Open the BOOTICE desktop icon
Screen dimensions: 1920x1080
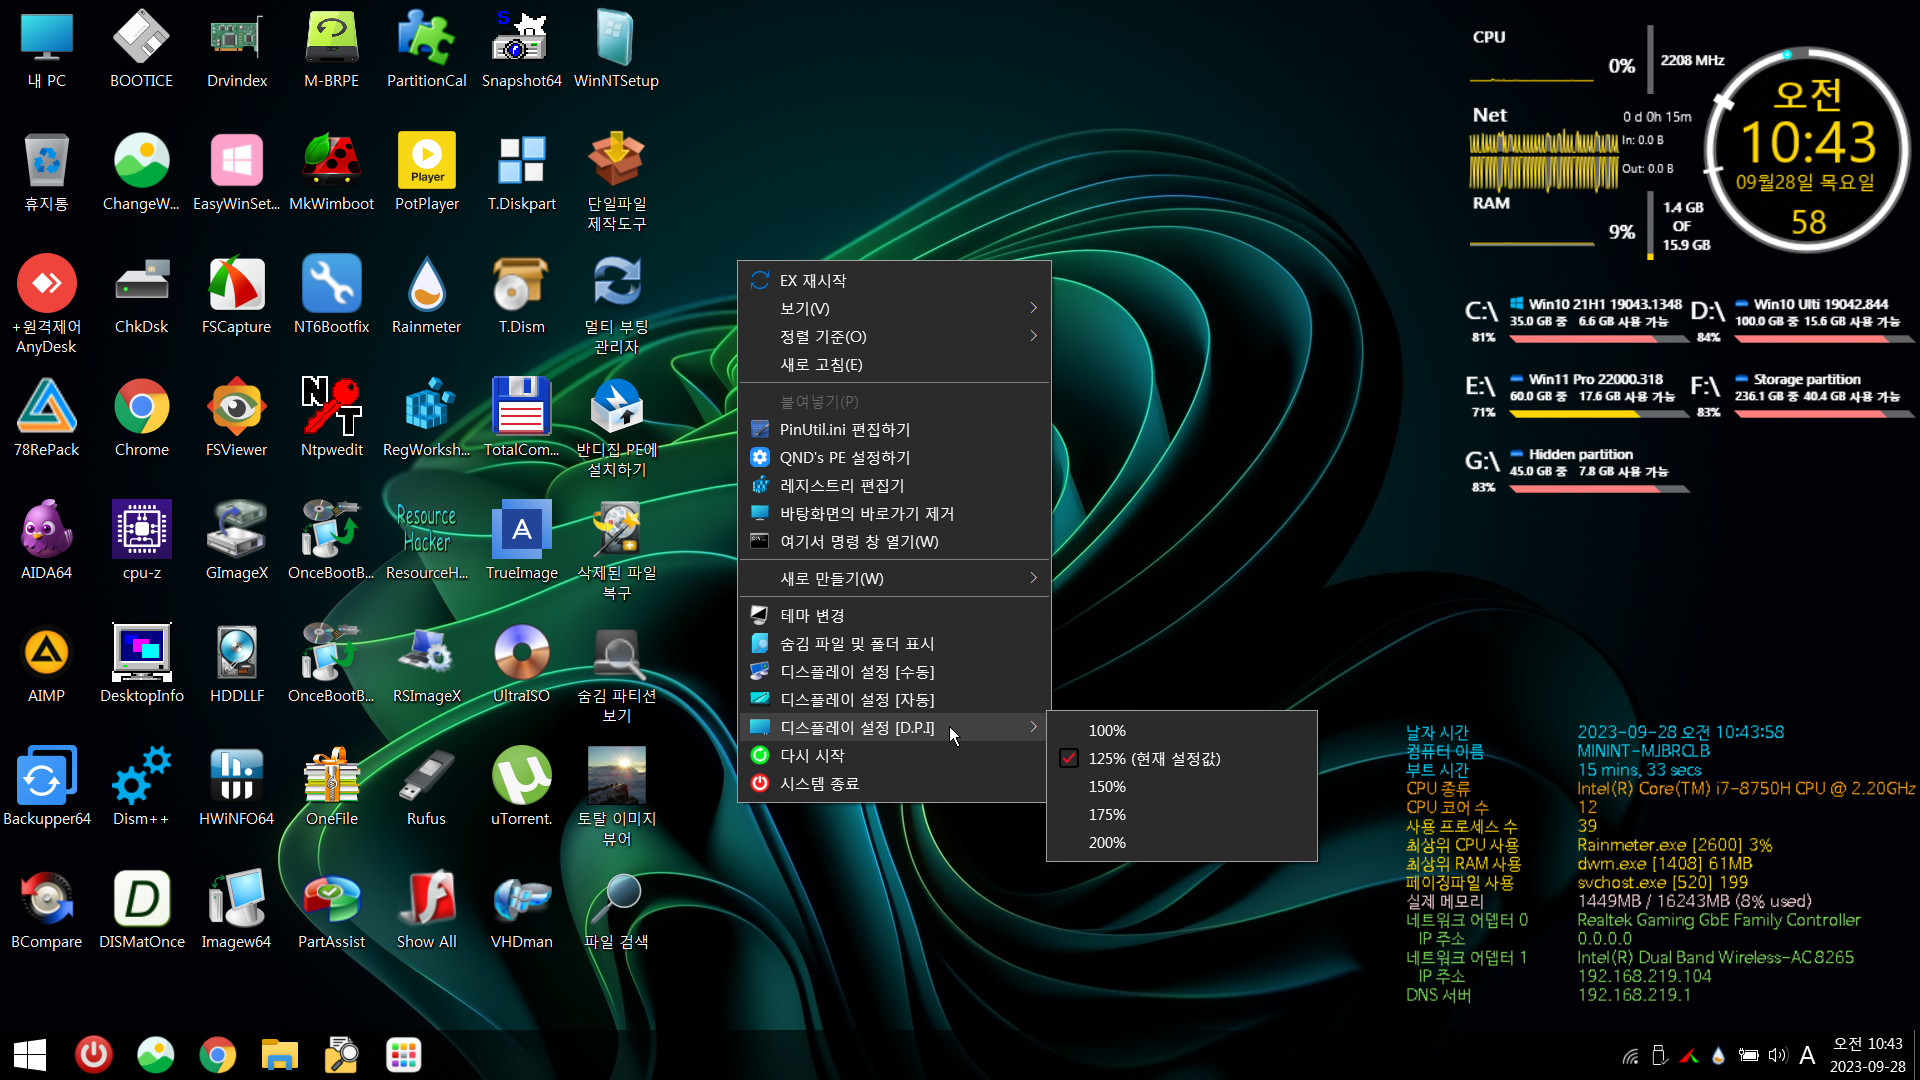pos(141,48)
